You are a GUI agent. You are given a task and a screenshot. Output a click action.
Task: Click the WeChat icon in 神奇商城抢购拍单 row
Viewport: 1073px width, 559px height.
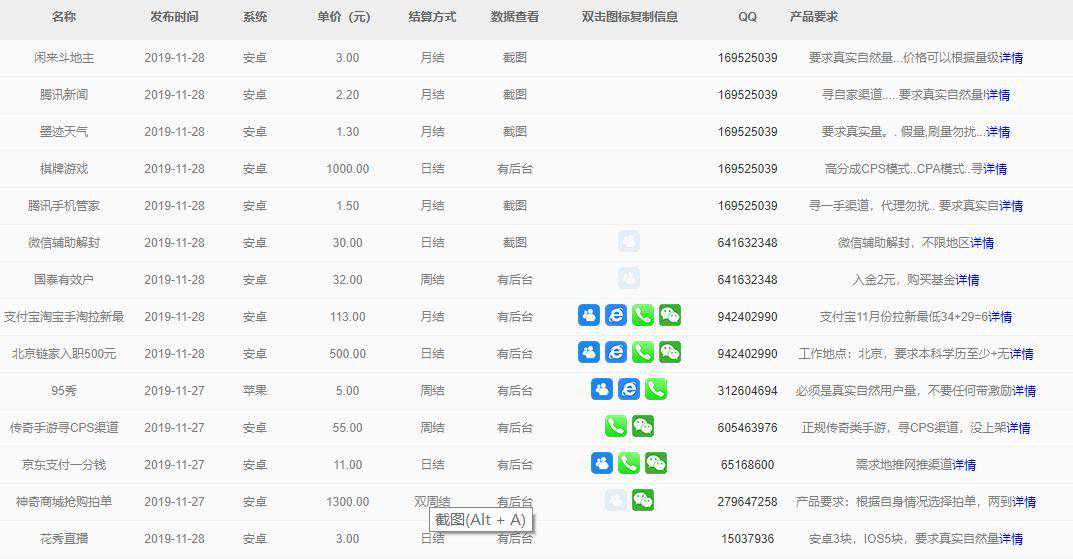pyautogui.click(x=643, y=501)
